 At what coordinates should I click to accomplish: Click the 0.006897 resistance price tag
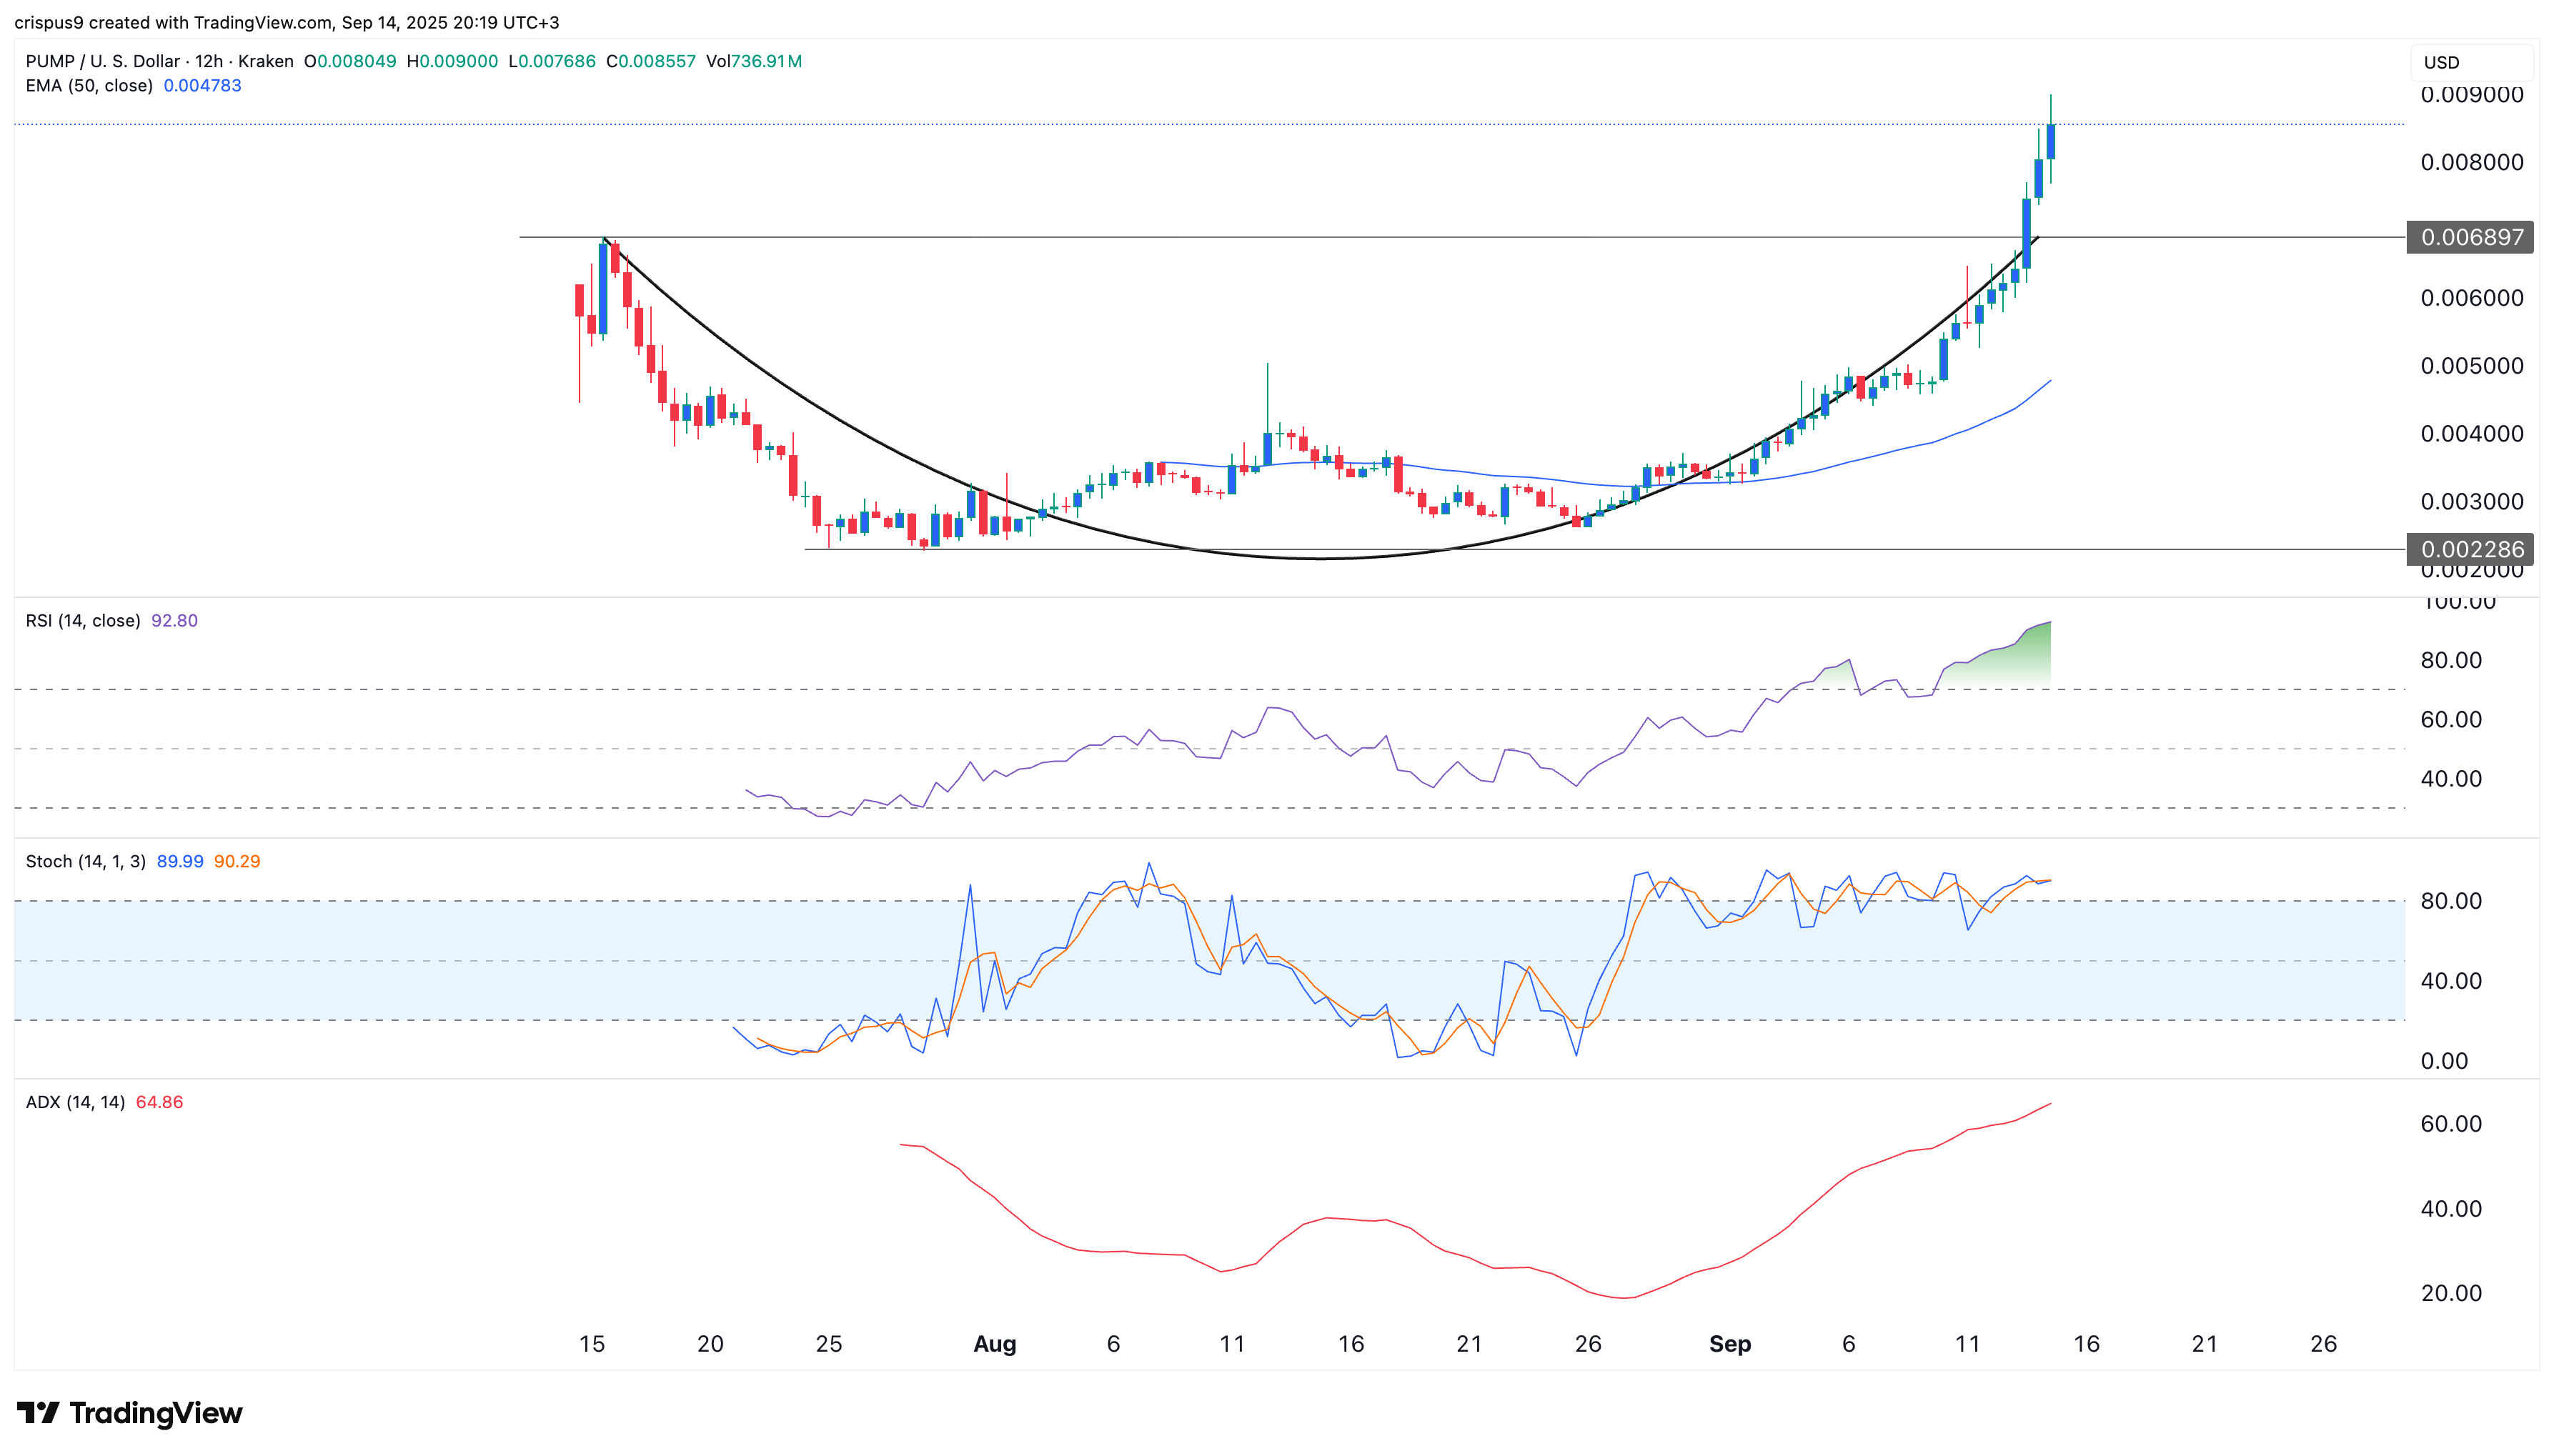pos(2470,237)
